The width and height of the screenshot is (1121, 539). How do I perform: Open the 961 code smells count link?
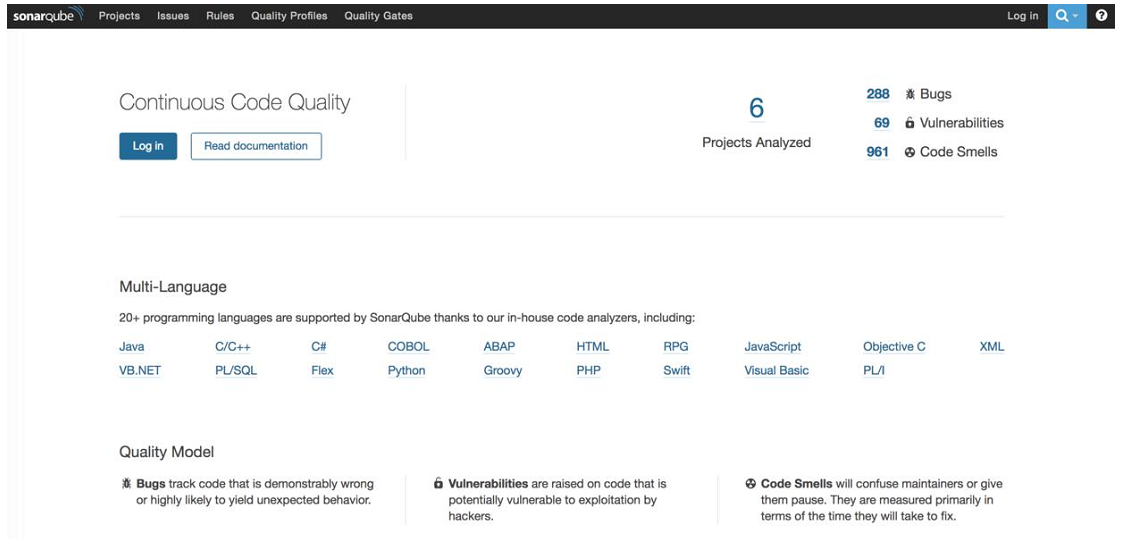[x=878, y=152]
